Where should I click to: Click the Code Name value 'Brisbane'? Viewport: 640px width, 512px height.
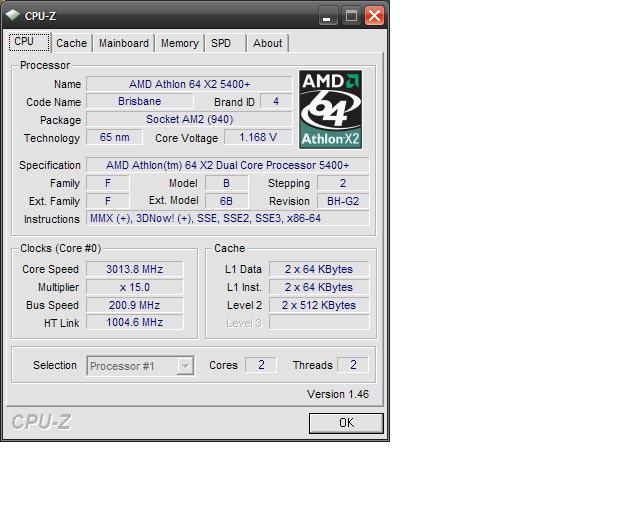pos(140,101)
